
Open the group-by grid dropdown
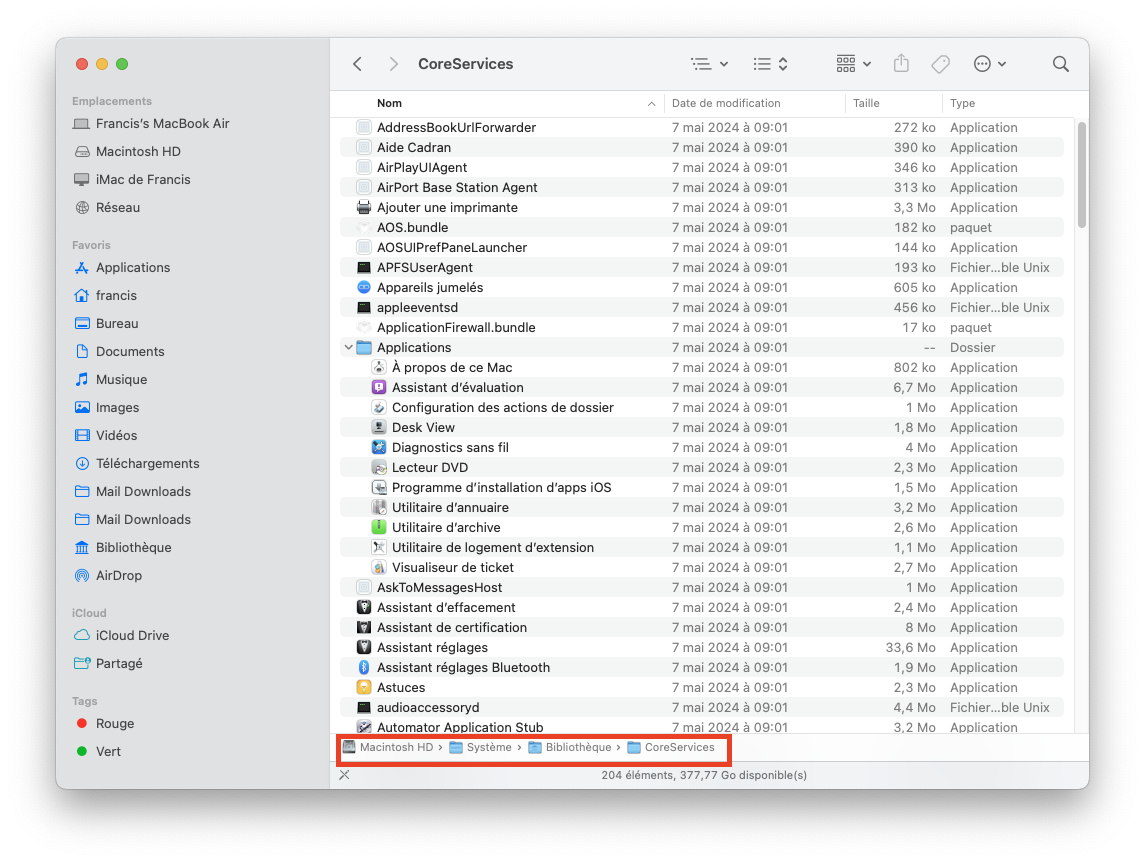point(854,64)
